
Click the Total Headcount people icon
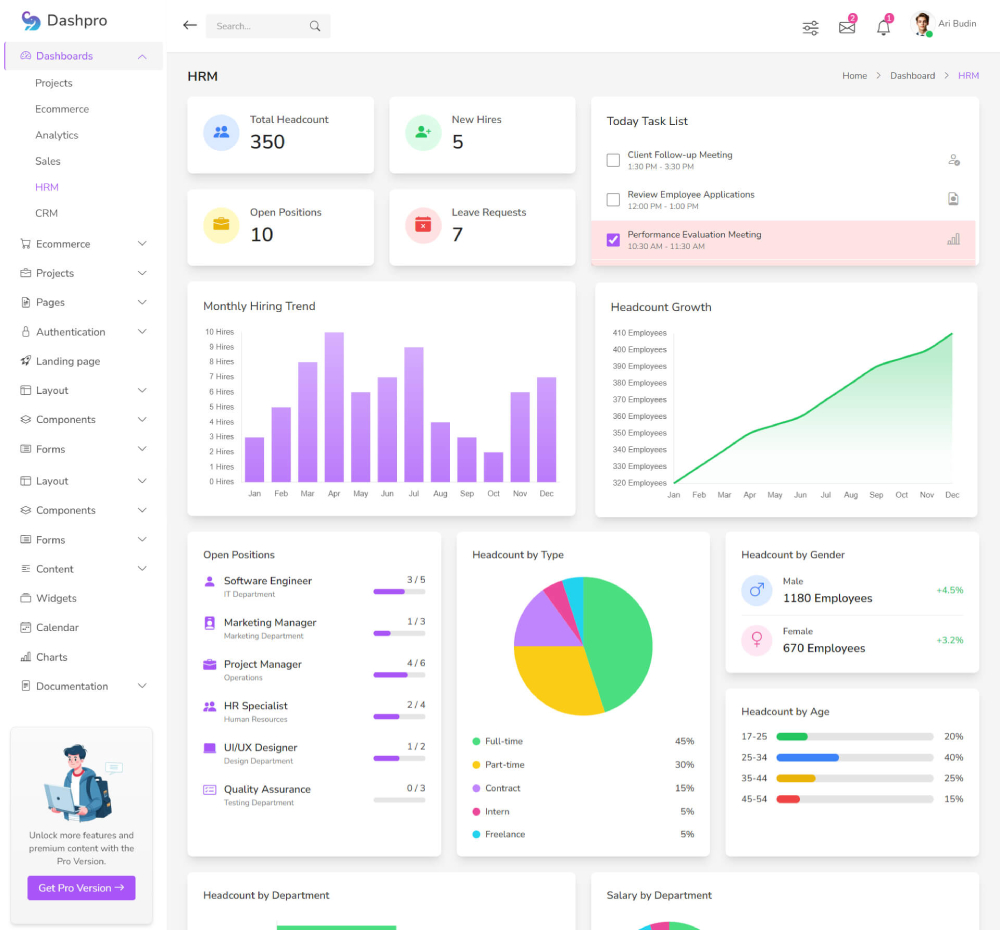221,132
